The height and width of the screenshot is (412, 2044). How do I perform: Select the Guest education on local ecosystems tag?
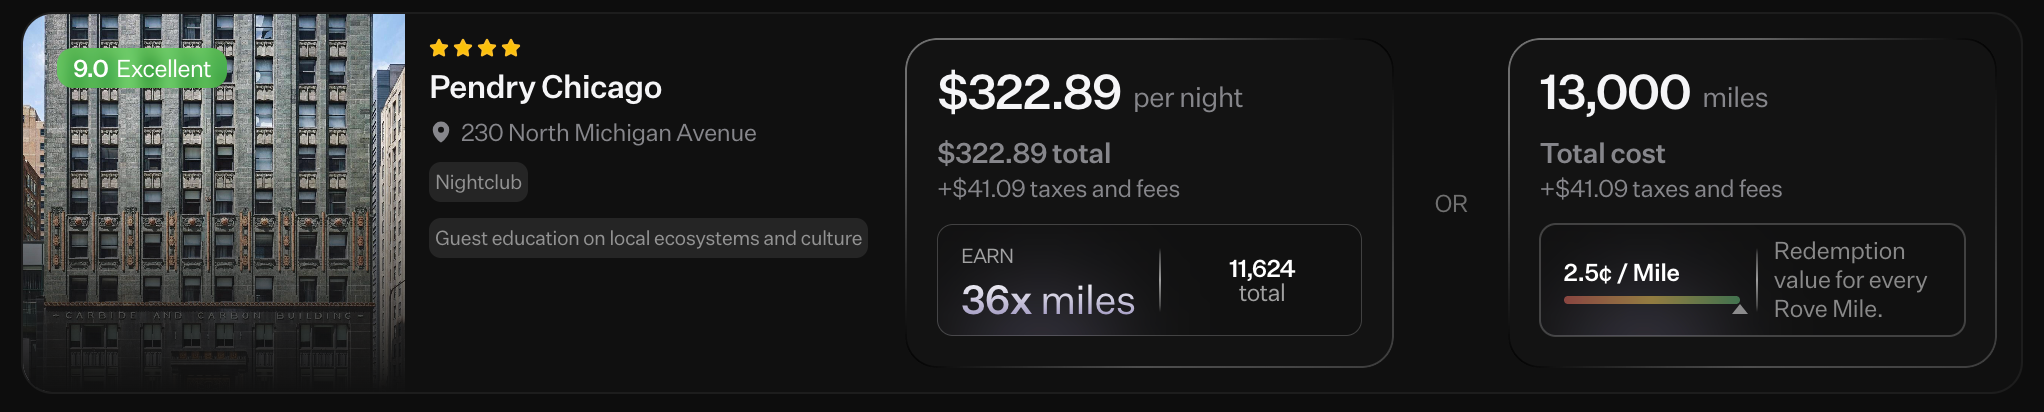[648, 238]
